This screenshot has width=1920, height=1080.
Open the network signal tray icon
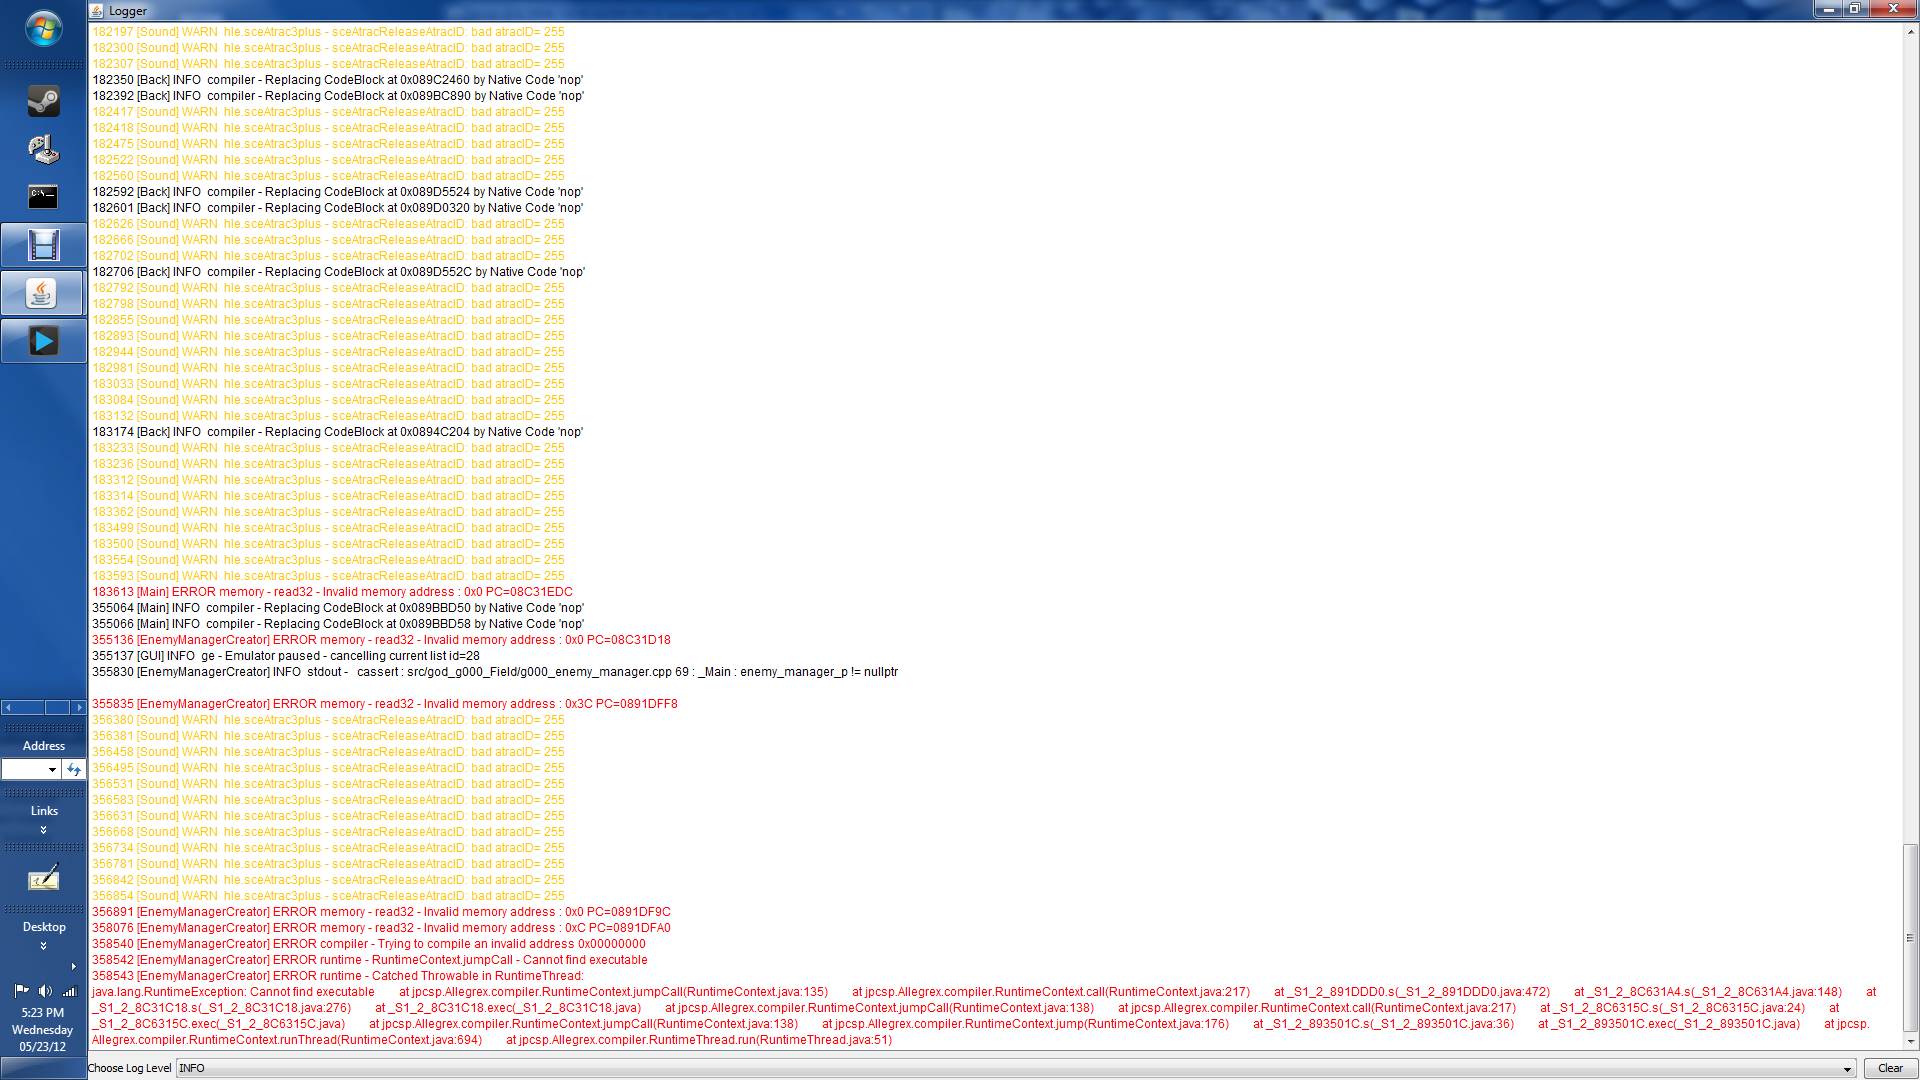69,991
